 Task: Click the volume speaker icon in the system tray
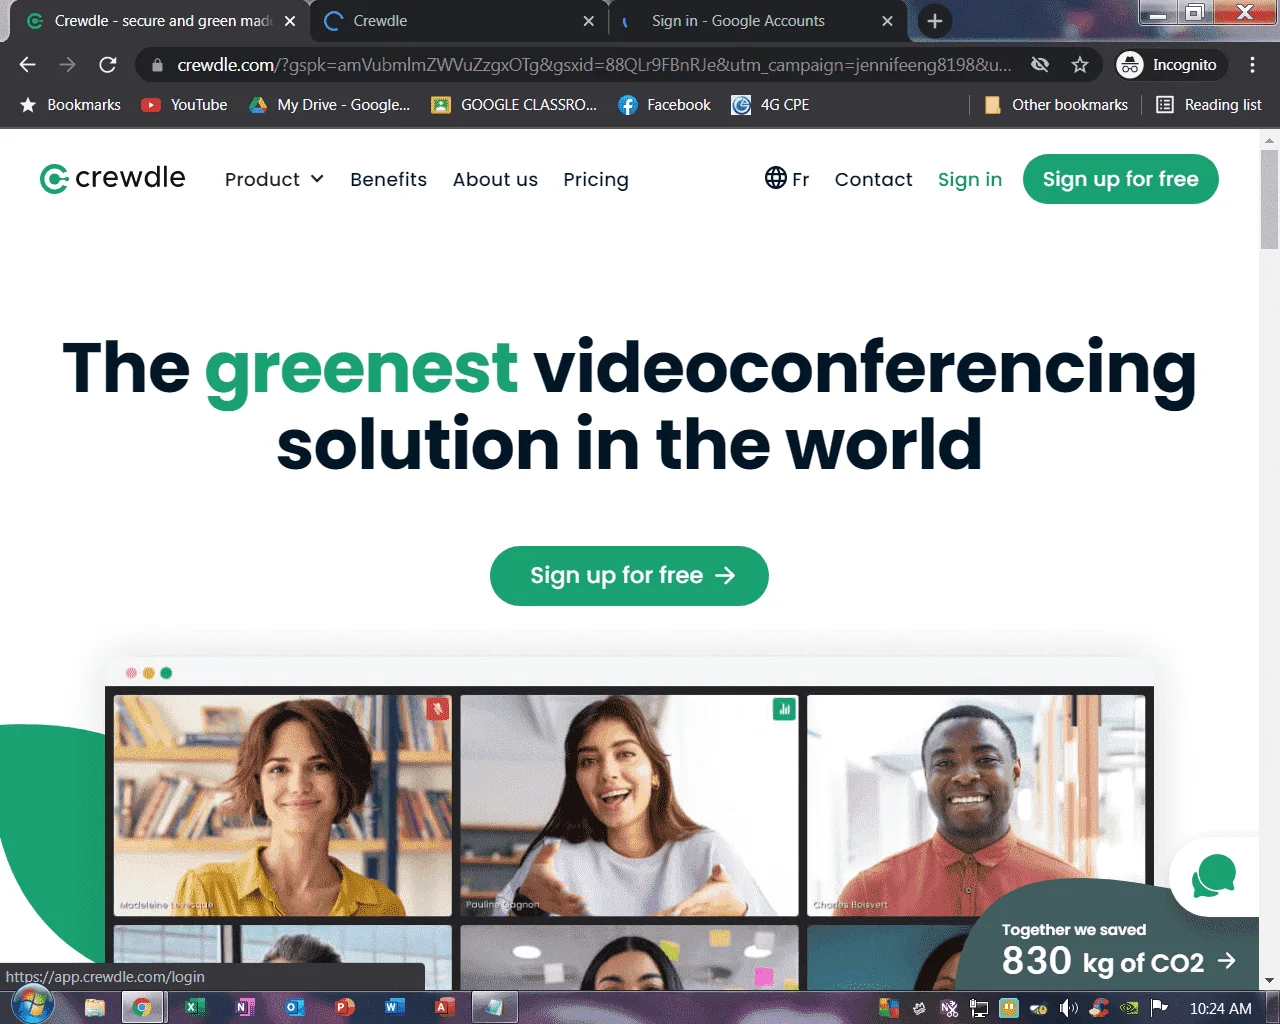tap(1069, 1008)
